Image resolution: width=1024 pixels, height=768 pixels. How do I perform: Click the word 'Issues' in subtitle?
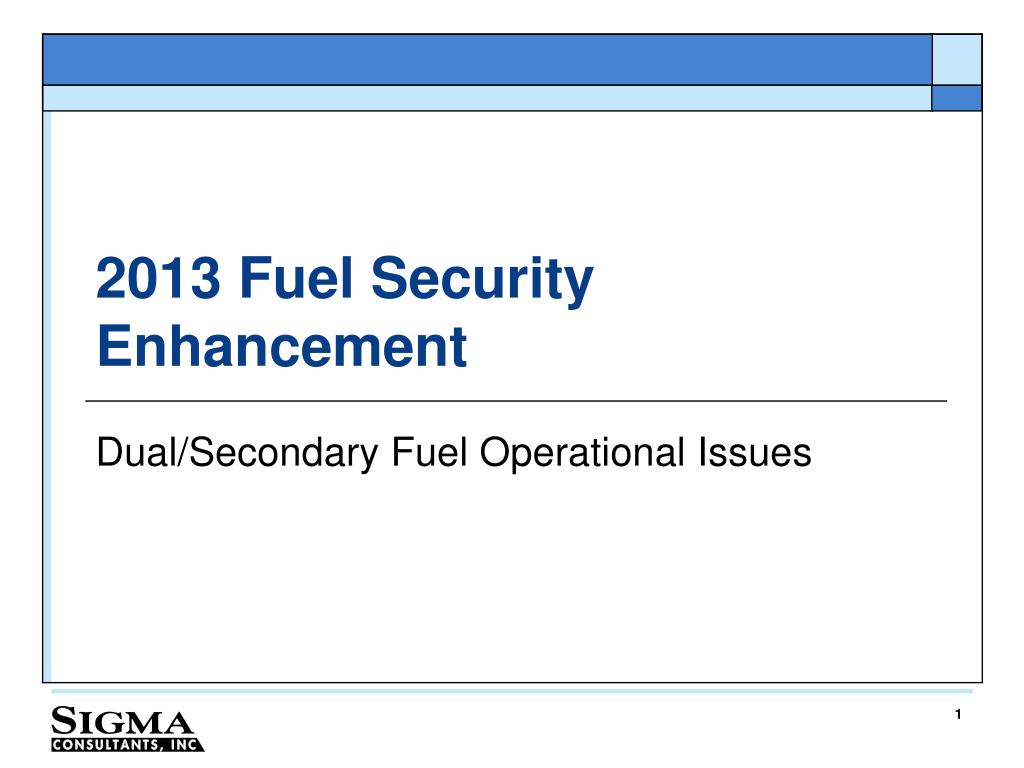tap(755, 453)
